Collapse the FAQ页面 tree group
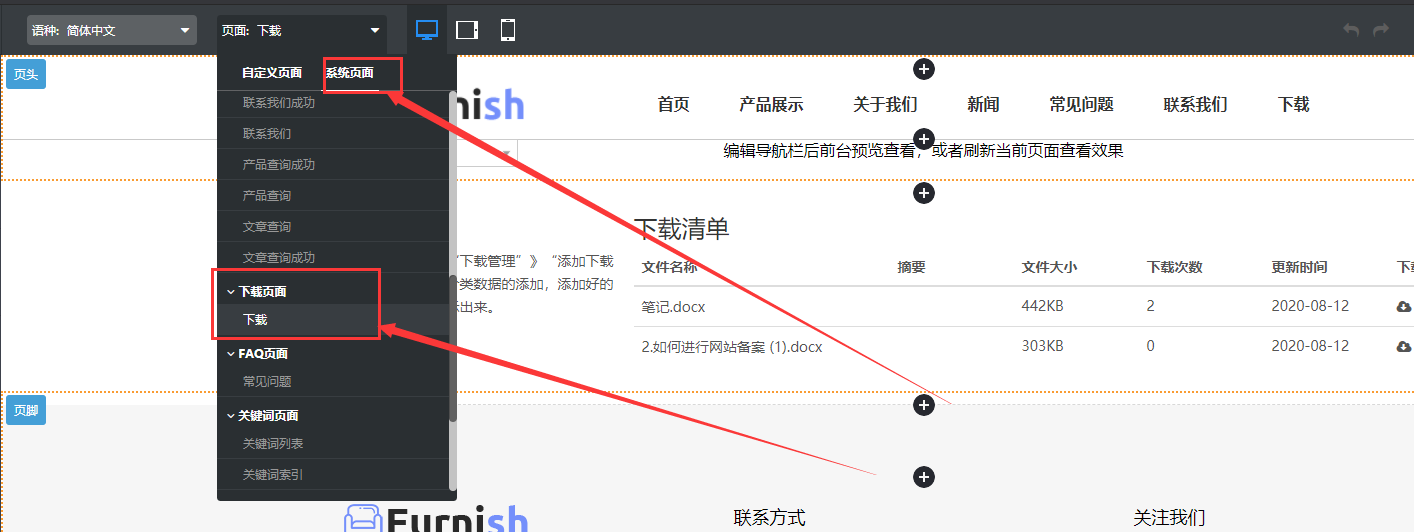1414x532 pixels. (231, 354)
